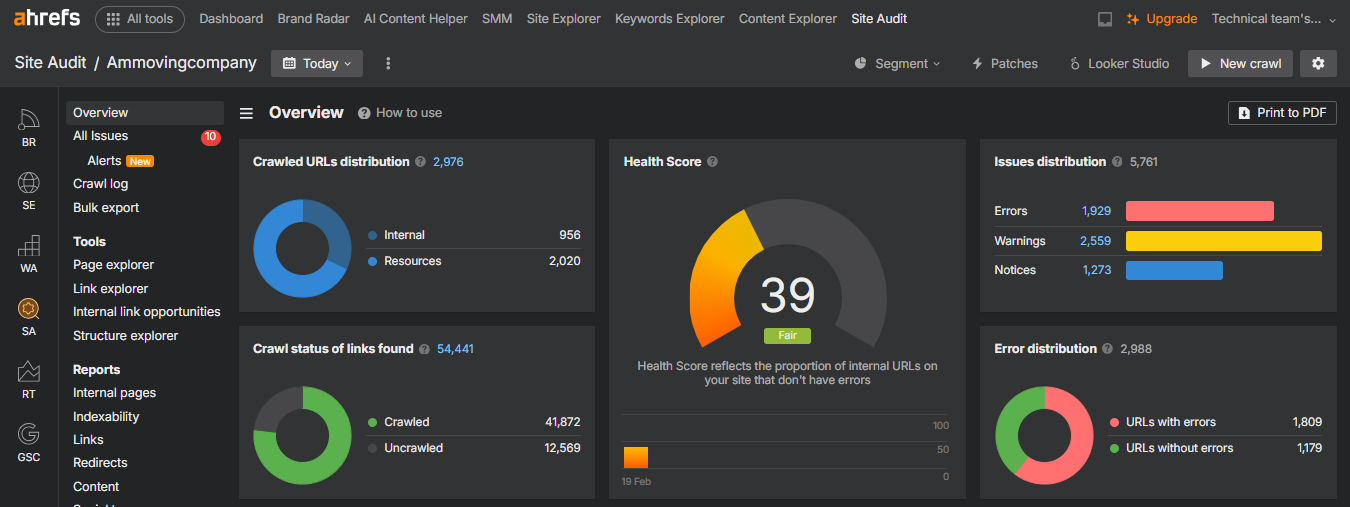The height and width of the screenshot is (507, 1350).
Task: Switch to Site Explorer
Action: point(564,18)
